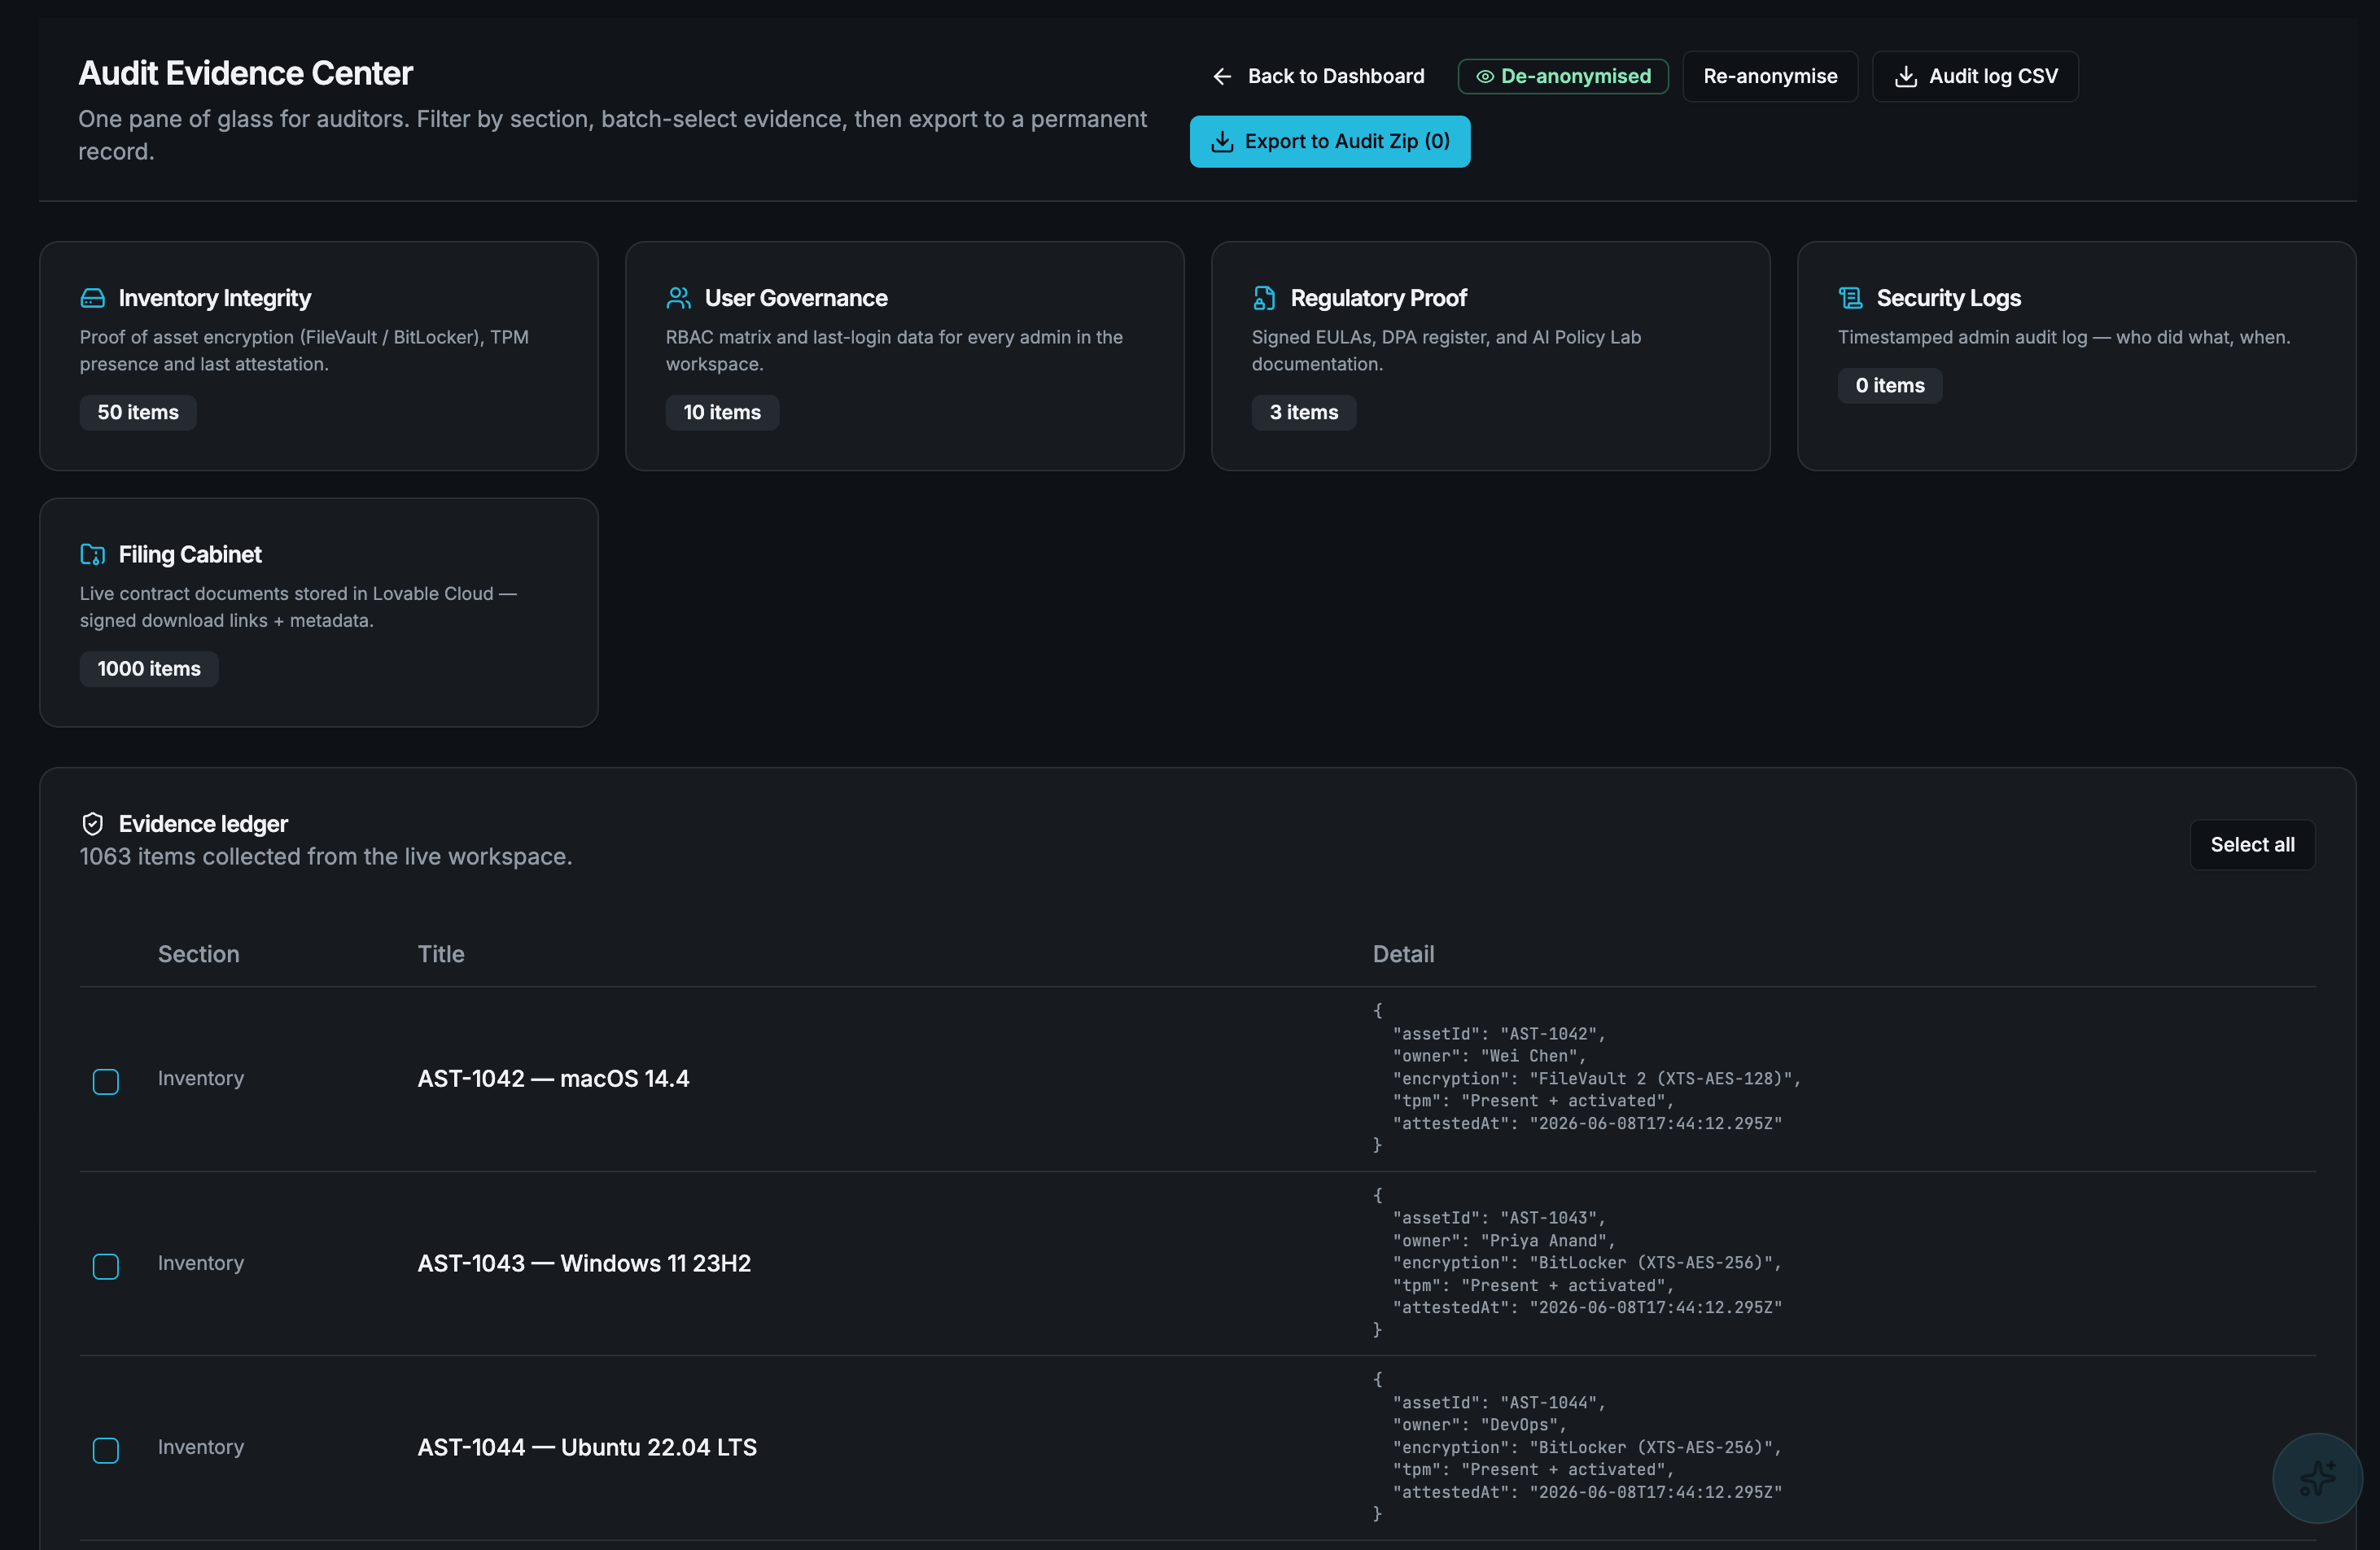
Task: Open the Security Logs card
Action: (x=2077, y=356)
